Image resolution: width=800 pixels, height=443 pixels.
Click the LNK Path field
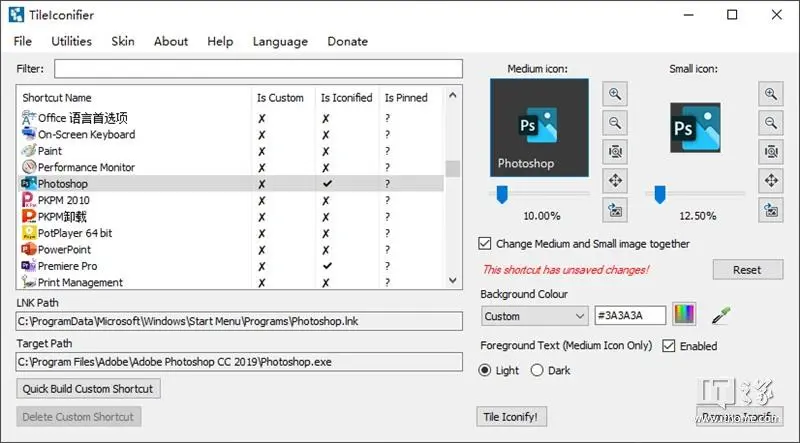(239, 321)
